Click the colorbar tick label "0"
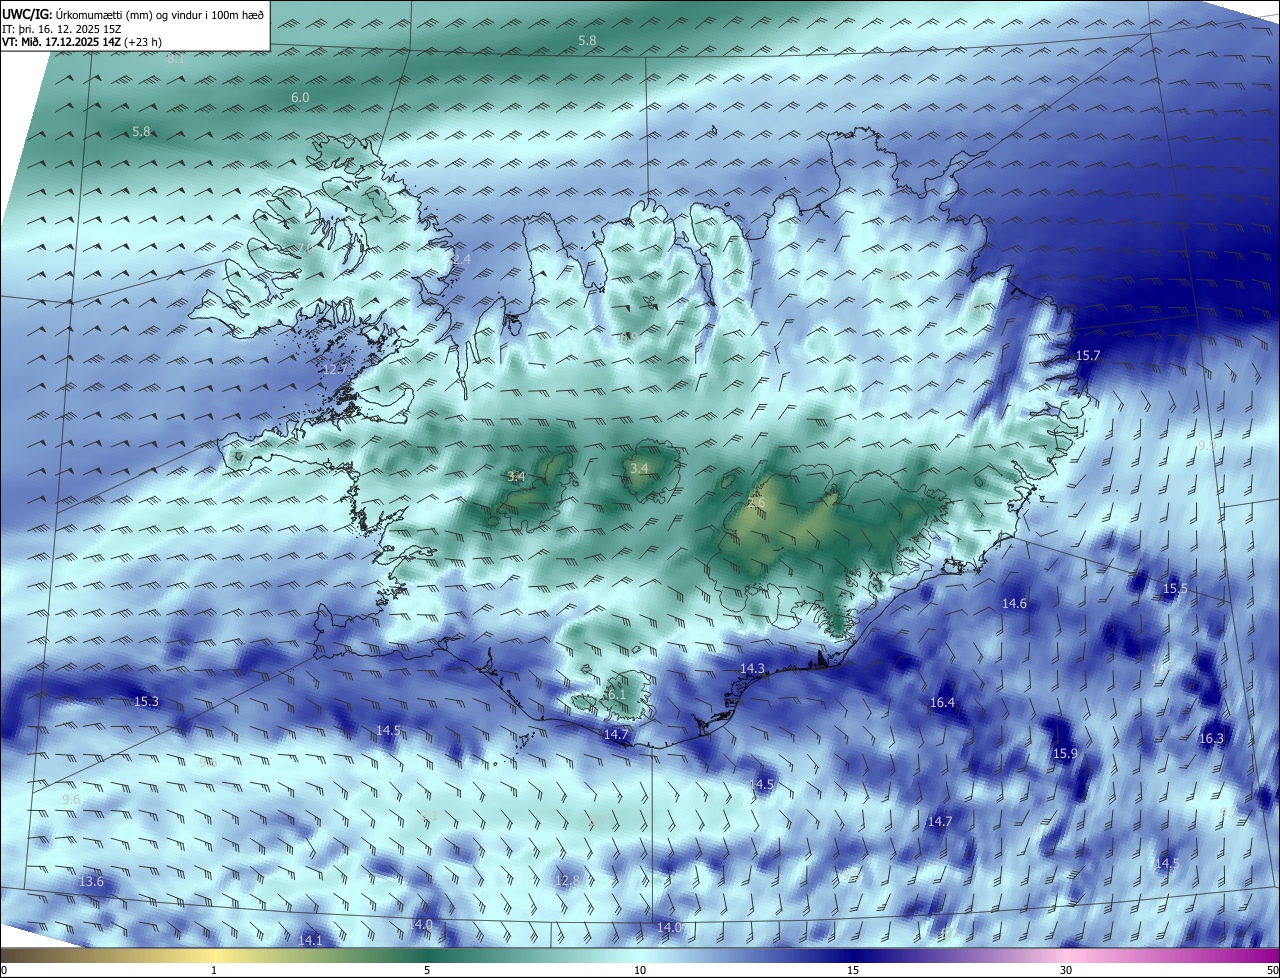The height and width of the screenshot is (978, 1280). [x=4, y=970]
